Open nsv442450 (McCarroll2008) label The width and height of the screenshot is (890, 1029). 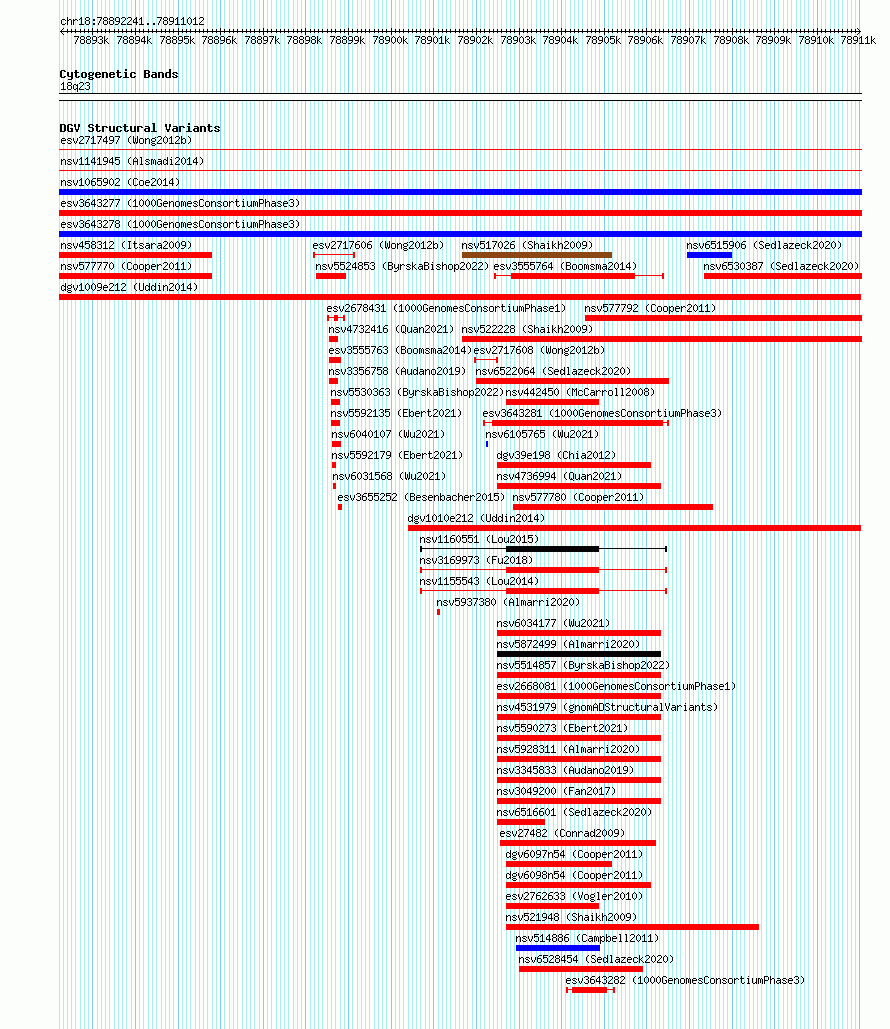[x=580, y=392]
